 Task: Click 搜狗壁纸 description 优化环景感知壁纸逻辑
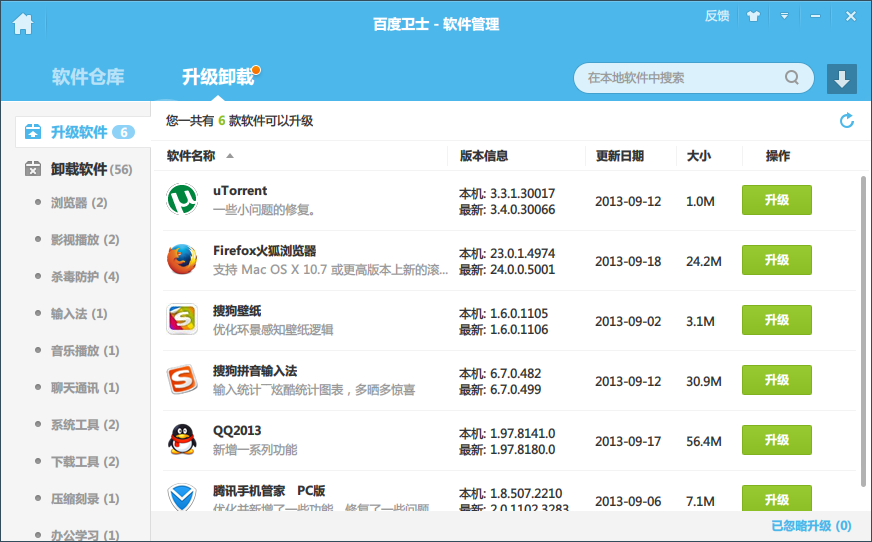pos(273,330)
